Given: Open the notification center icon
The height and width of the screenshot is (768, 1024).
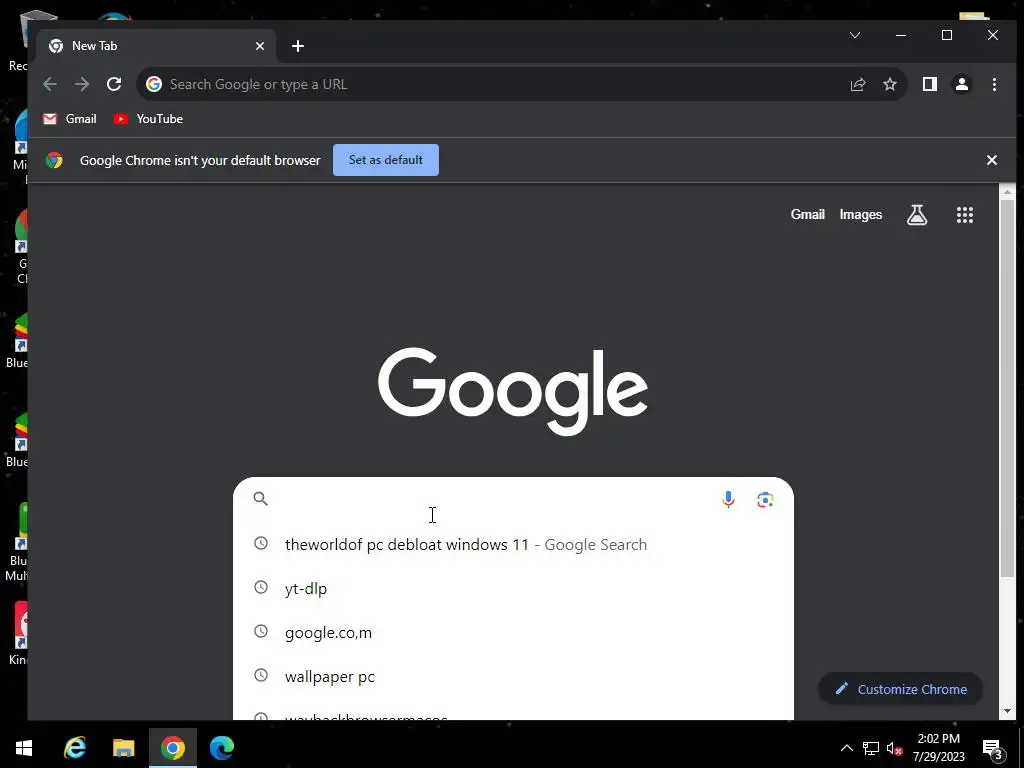Looking at the screenshot, I should pos(993,748).
